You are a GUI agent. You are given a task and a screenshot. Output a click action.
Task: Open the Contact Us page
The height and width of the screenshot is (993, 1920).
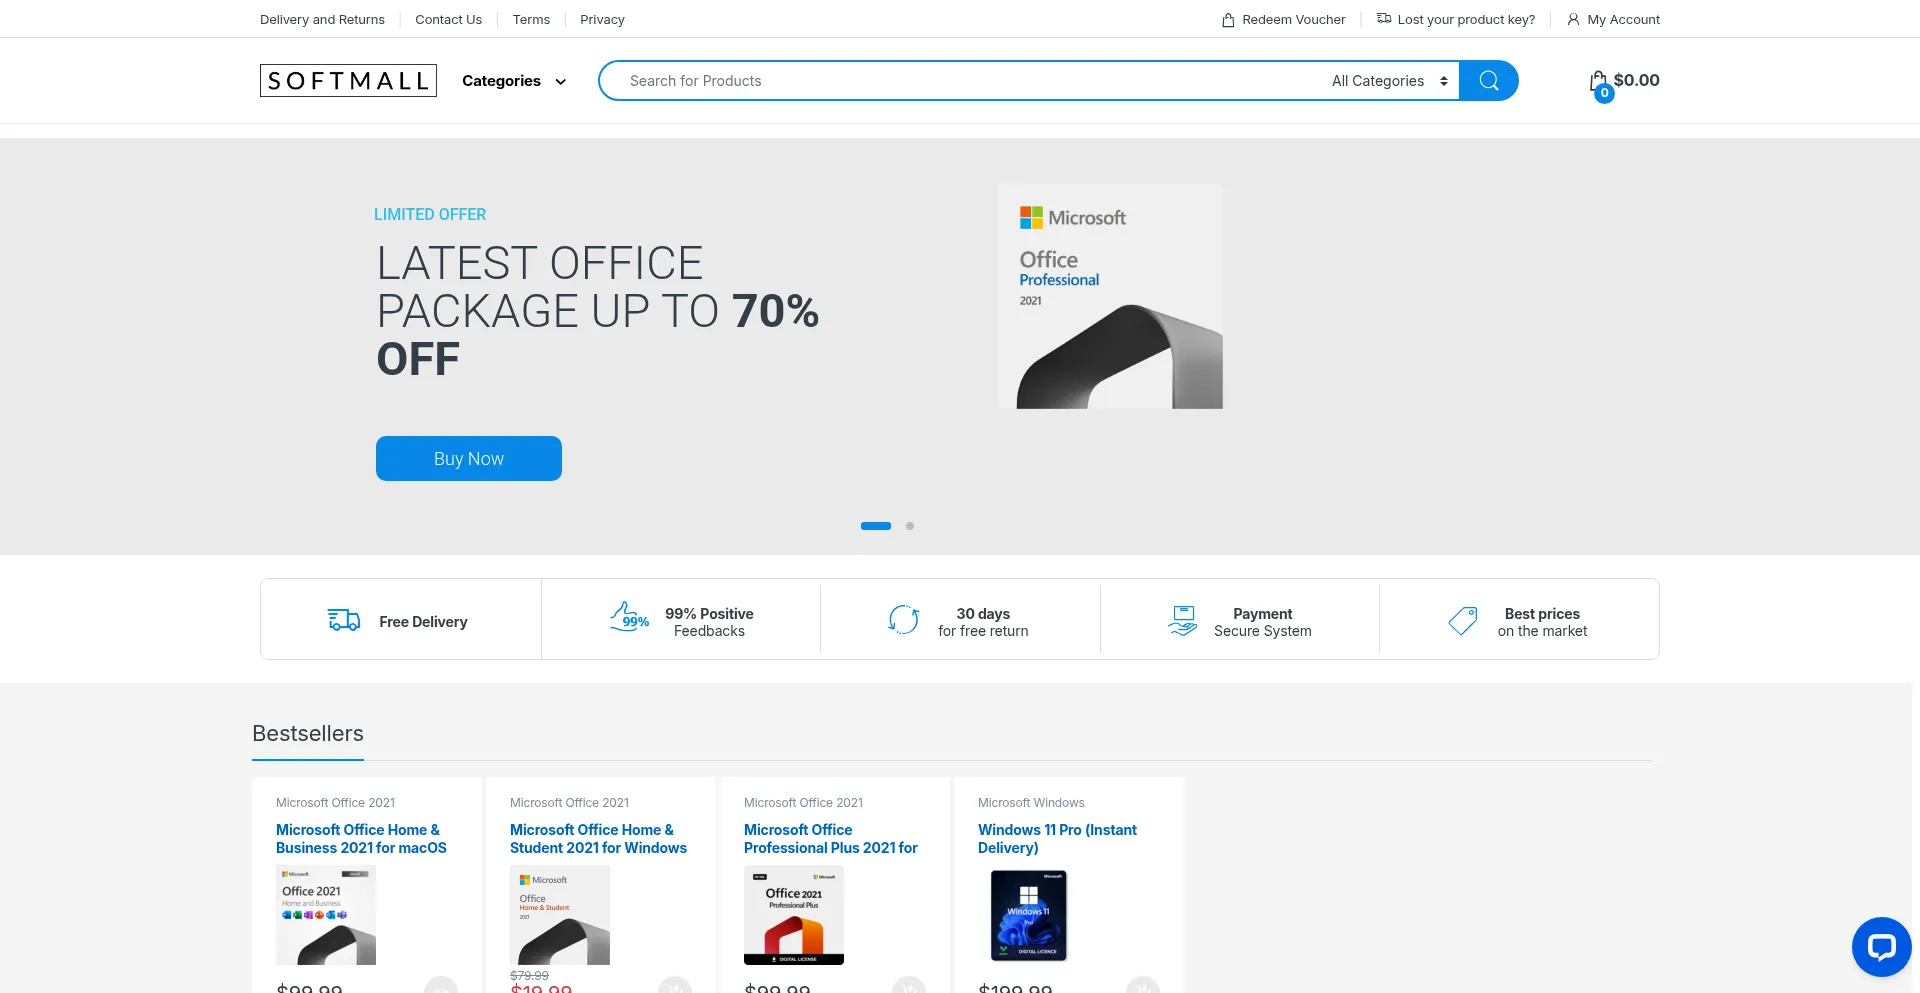click(x=448, y=20)
